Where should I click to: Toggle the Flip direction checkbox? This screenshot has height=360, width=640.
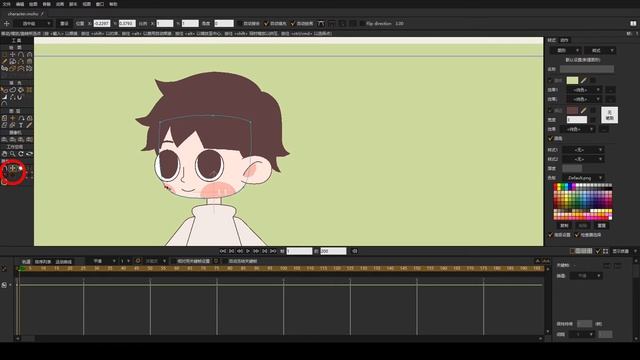(x=362, y=24)
